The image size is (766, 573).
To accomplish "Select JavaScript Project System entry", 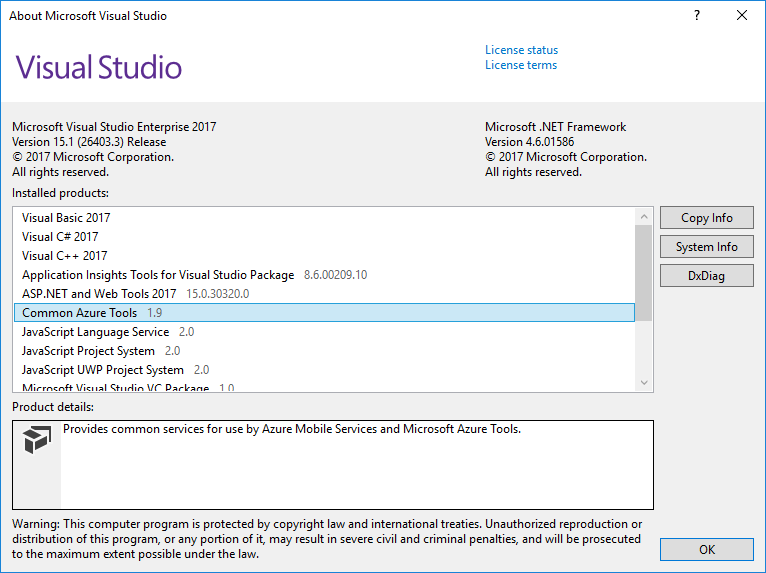I will tap(324, 351).
